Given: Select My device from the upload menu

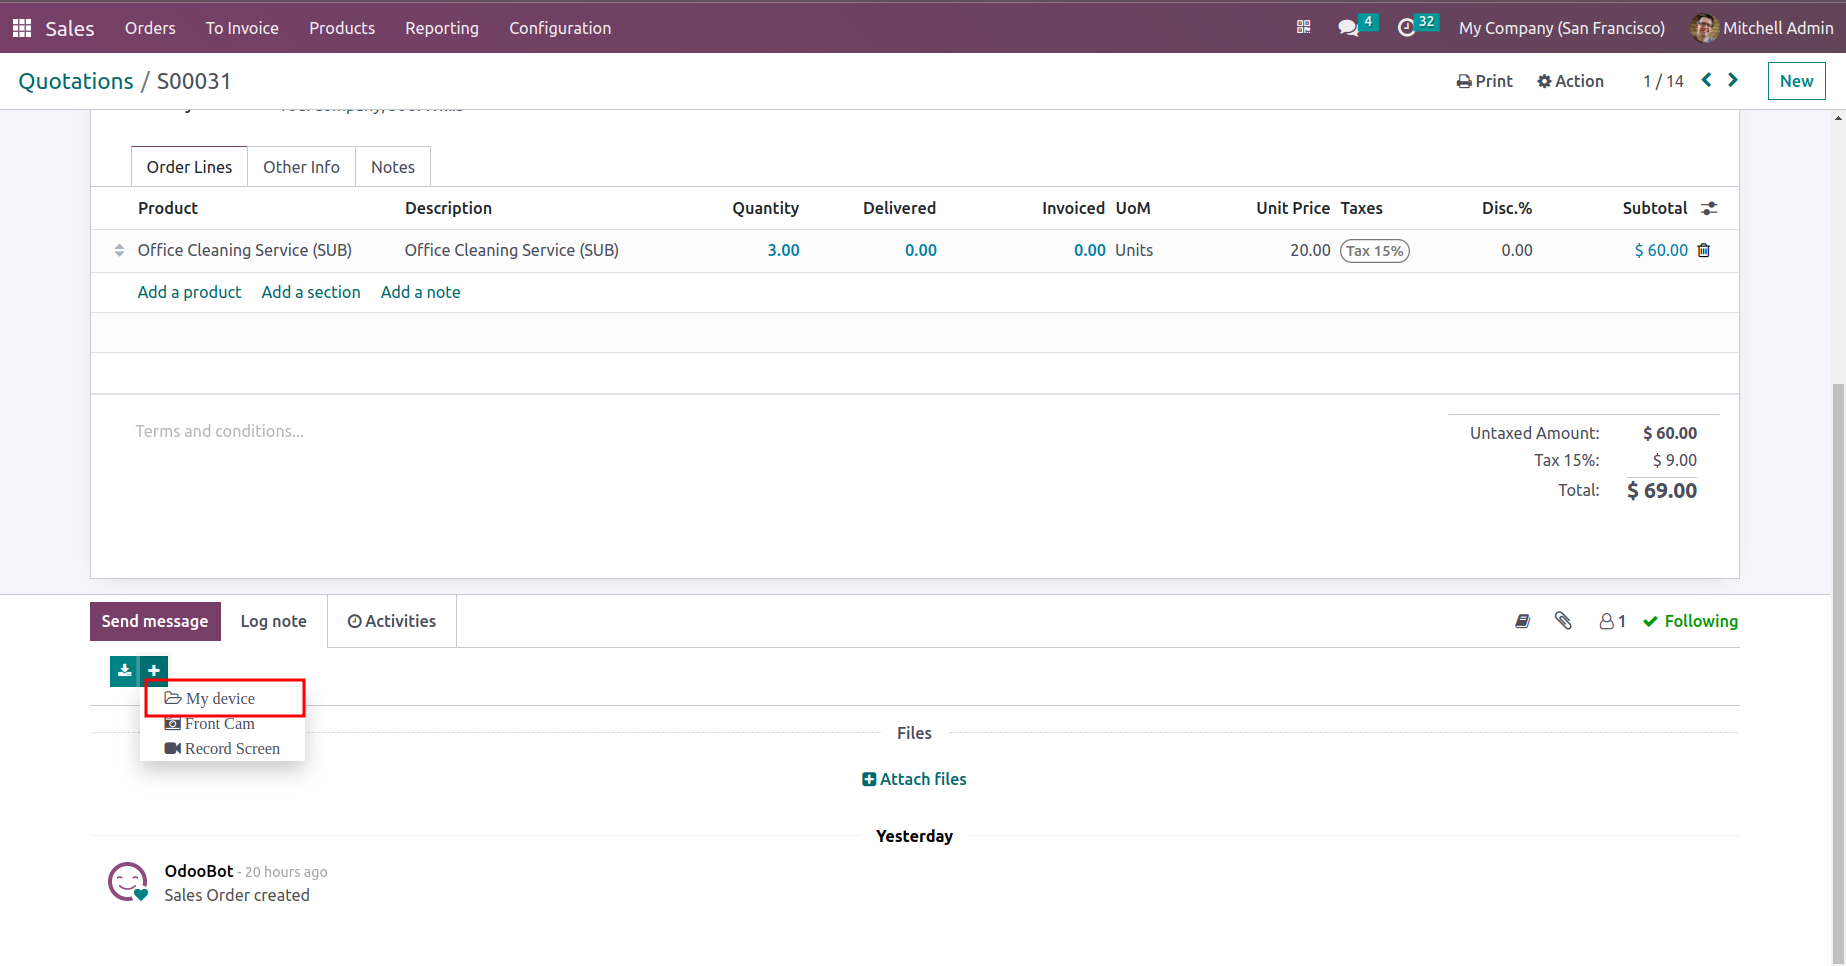Looking at the screenshot, I should [220, 698].
